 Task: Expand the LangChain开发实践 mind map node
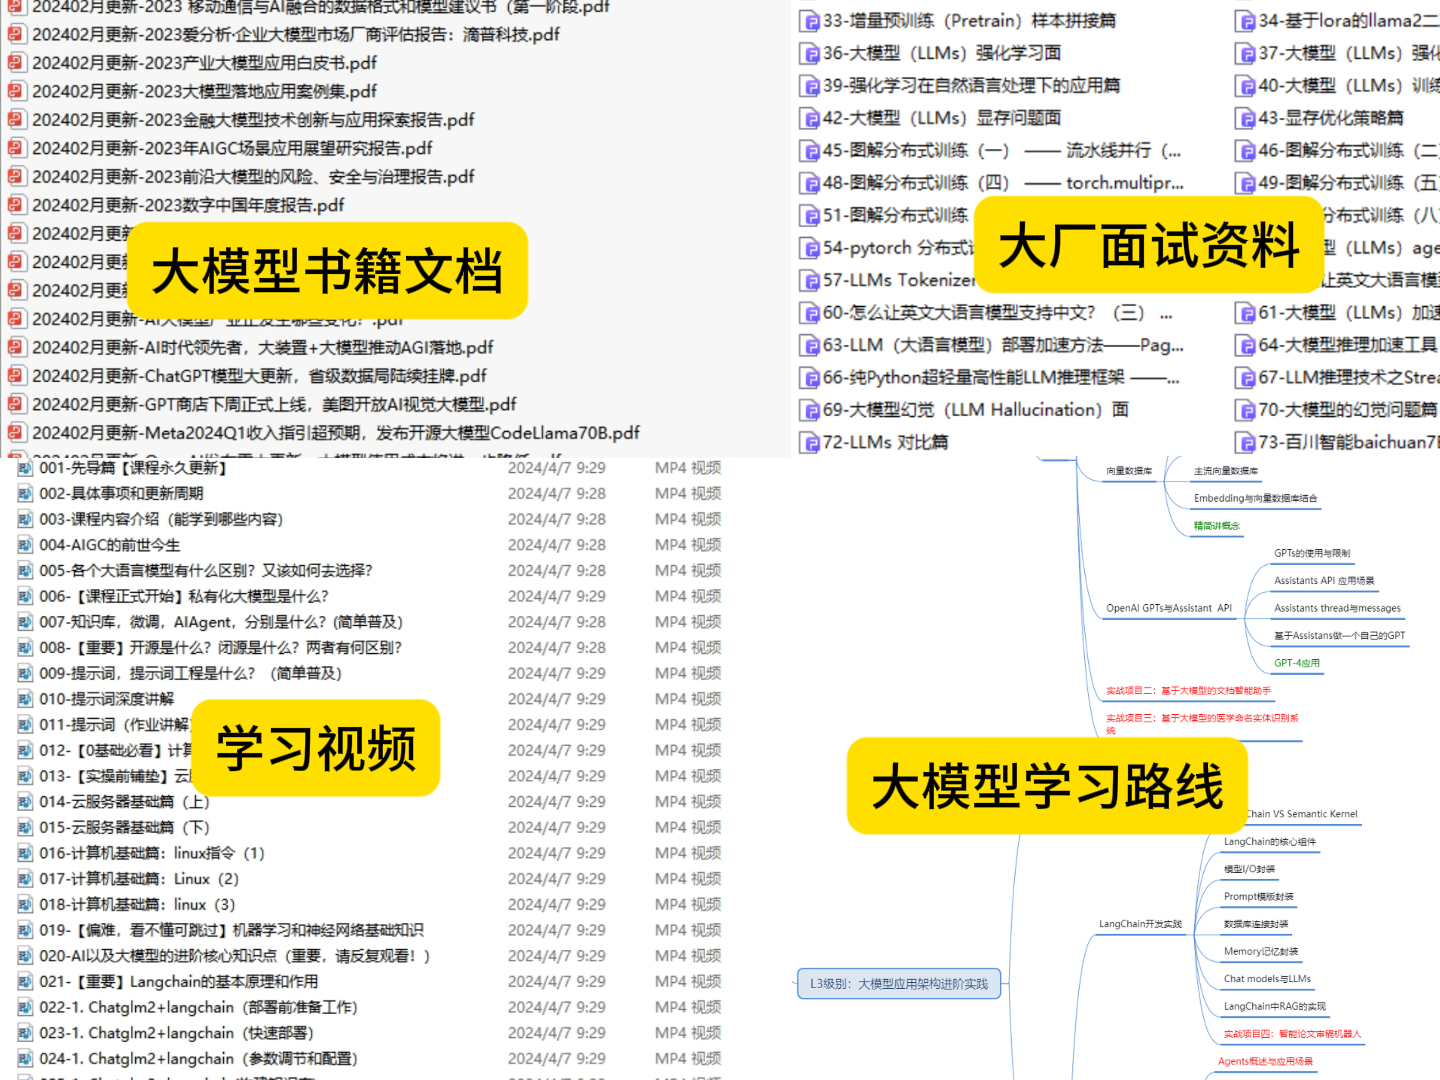tap(1140, 924)
